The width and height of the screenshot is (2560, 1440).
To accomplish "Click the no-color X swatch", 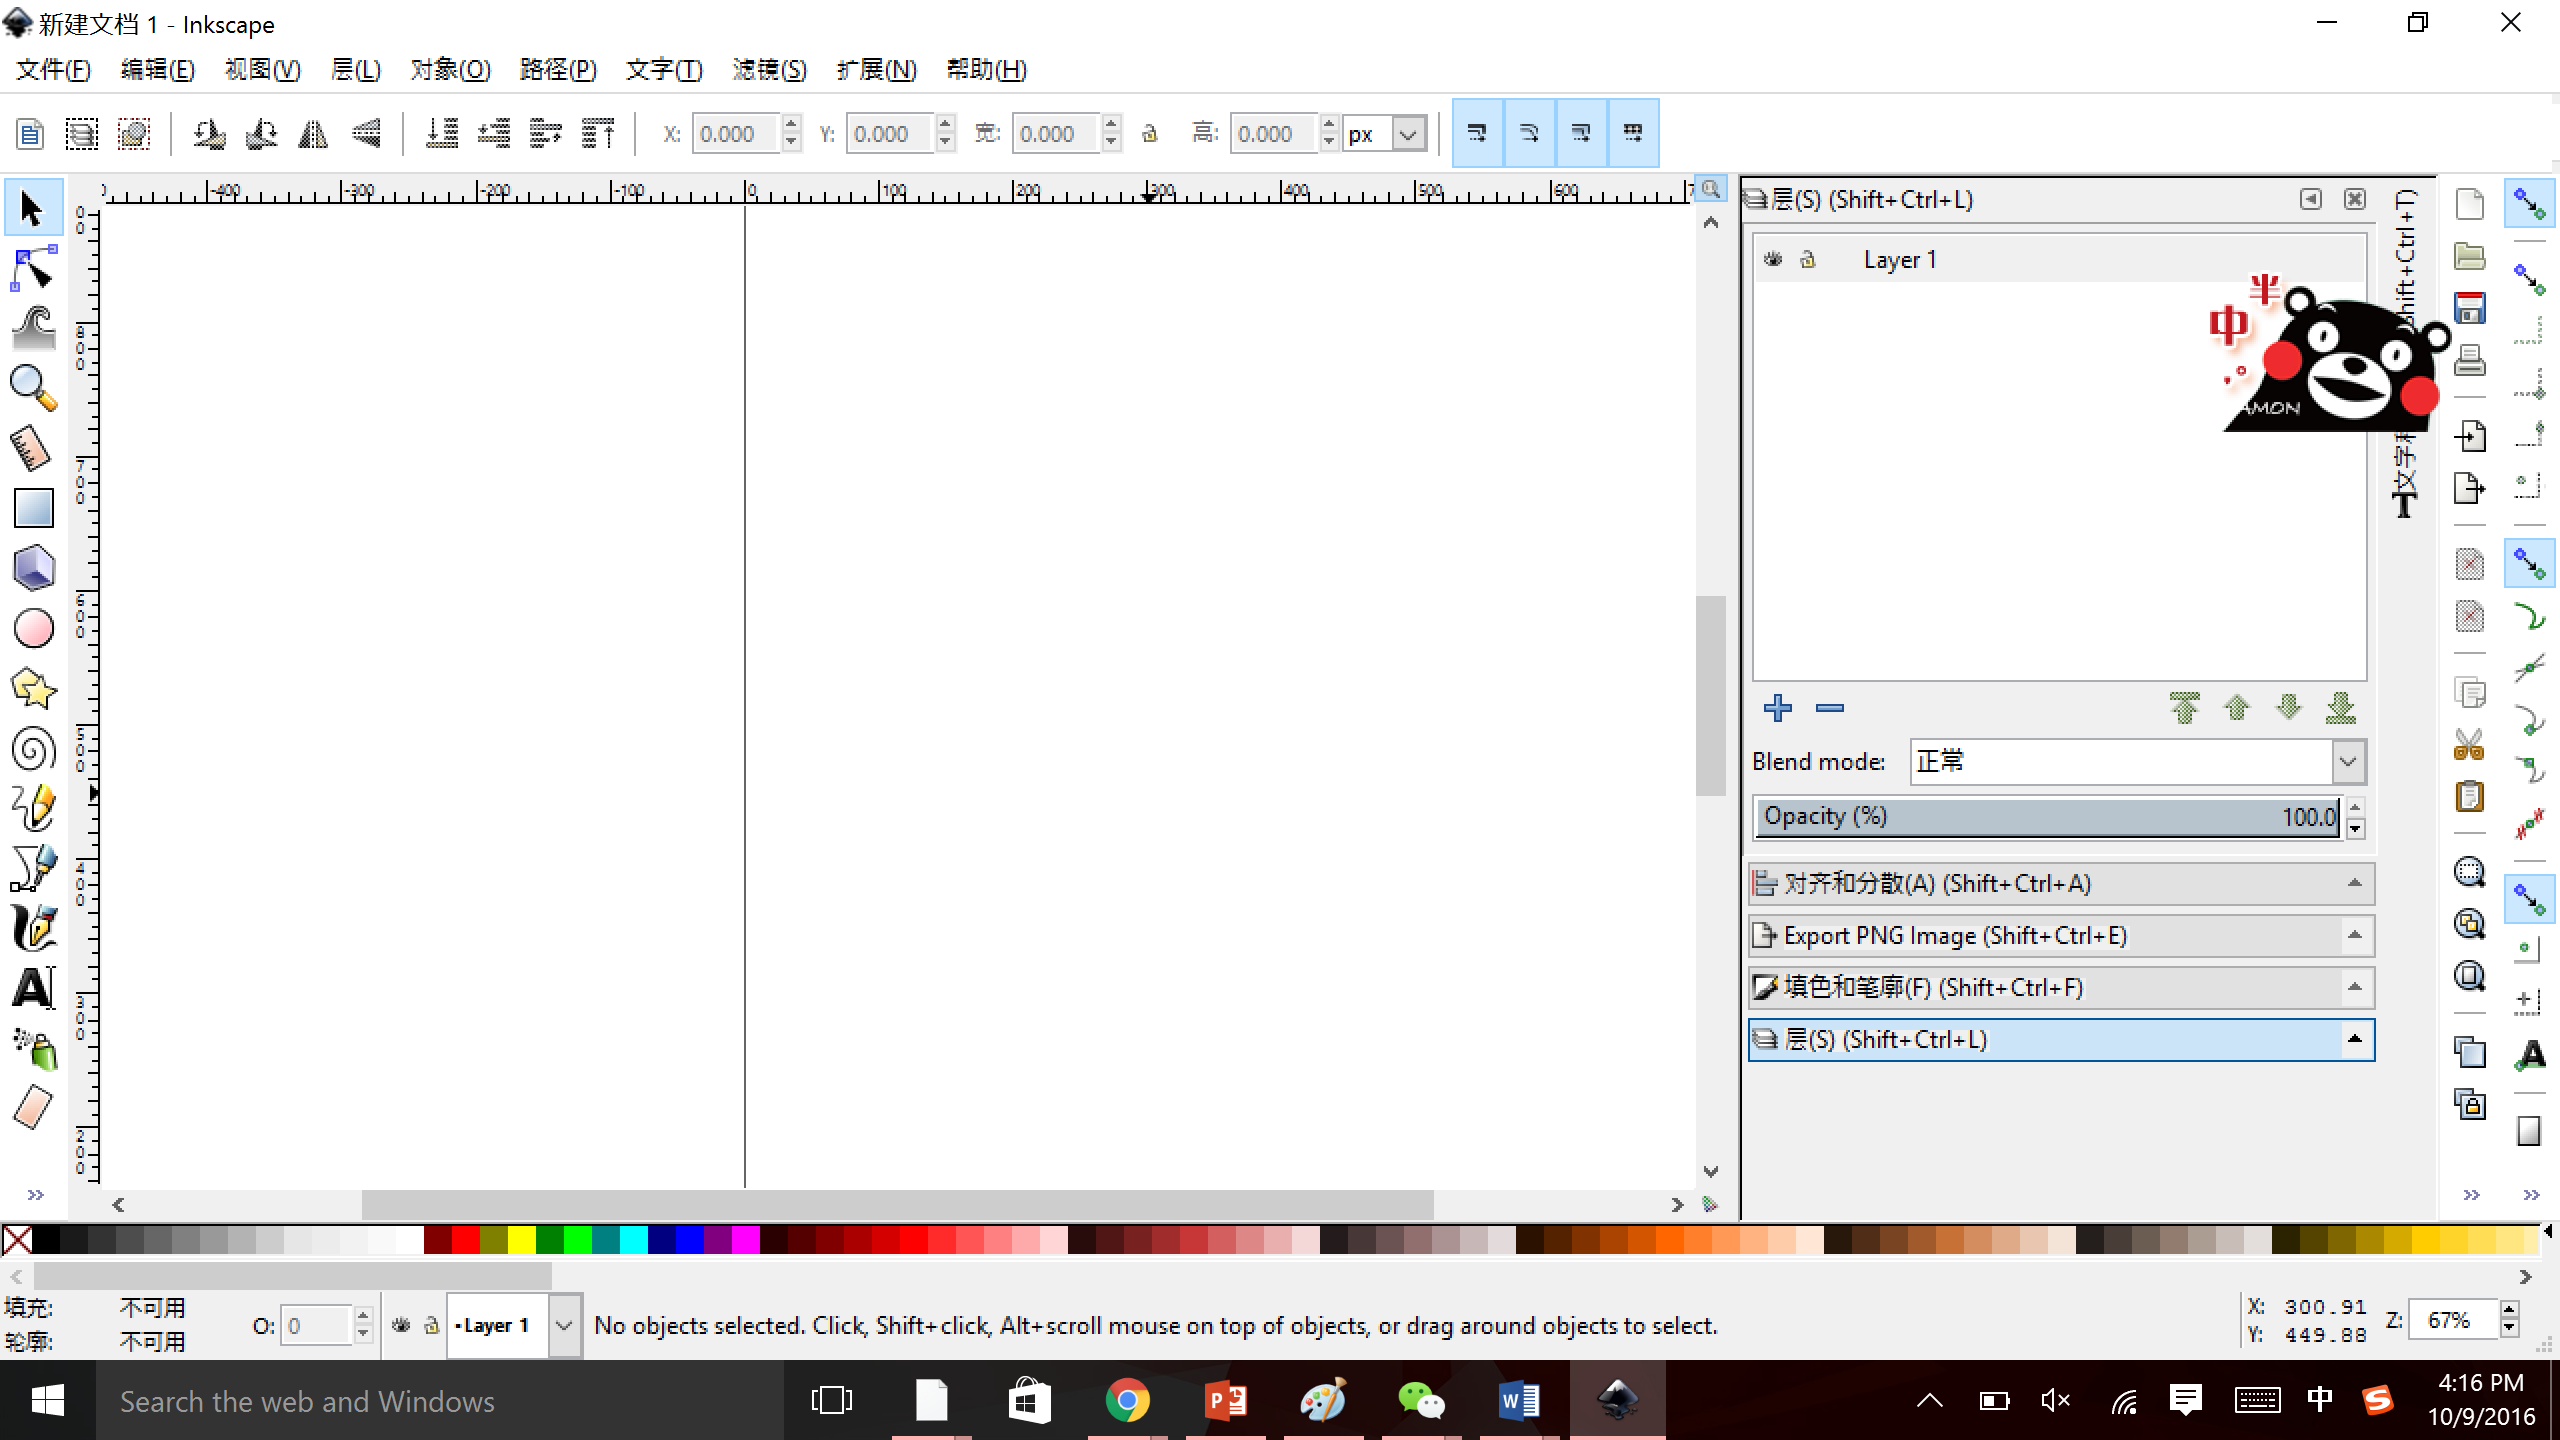I will (x=16, y=1240).
